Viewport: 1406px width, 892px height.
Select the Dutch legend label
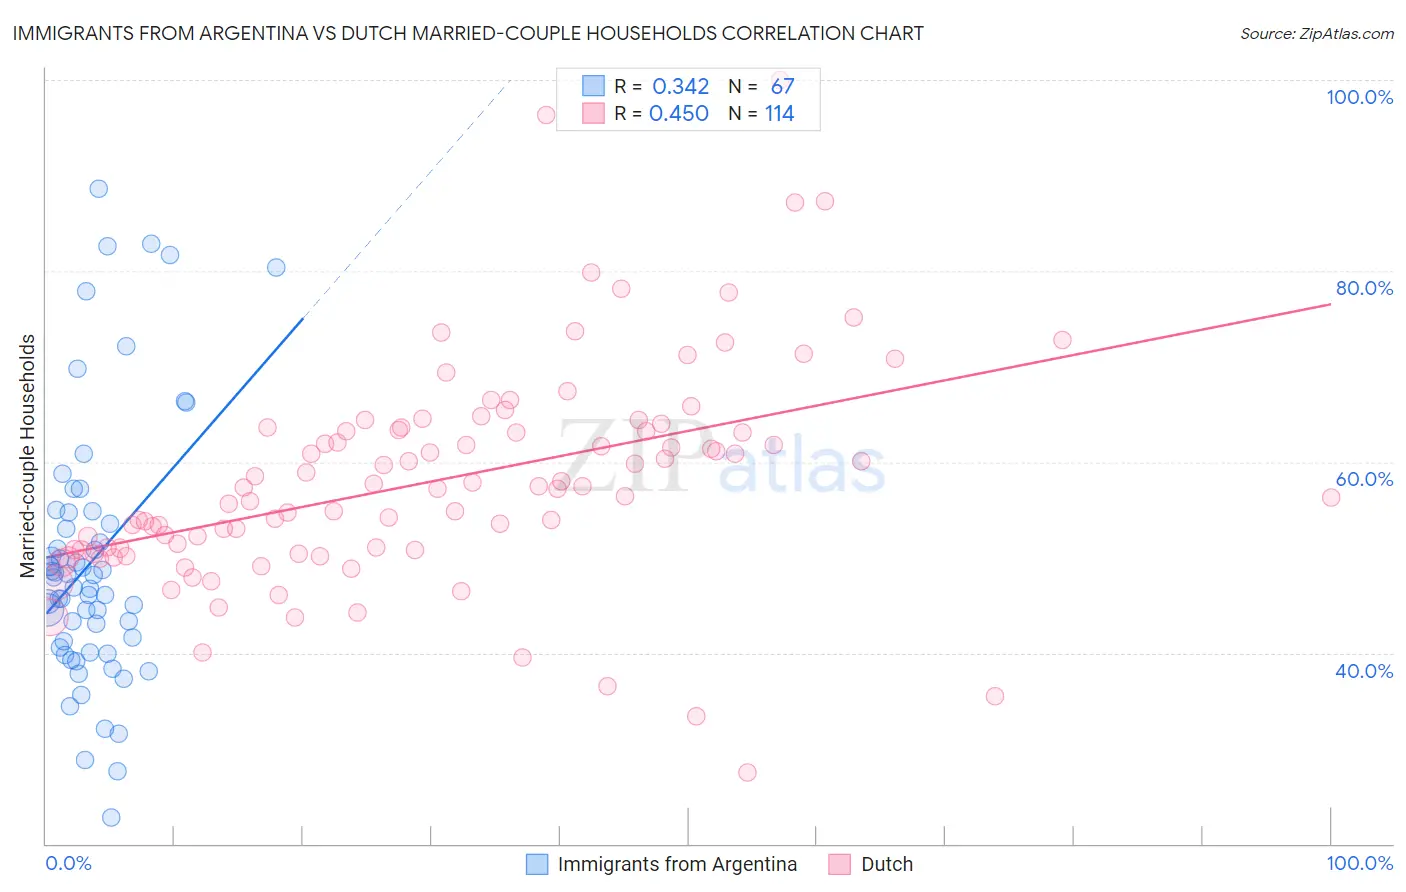click(x=887, y=864)
